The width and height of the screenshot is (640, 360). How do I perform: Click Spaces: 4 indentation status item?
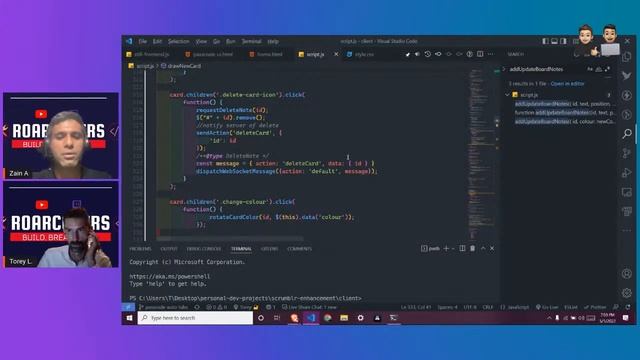[447, 307]
